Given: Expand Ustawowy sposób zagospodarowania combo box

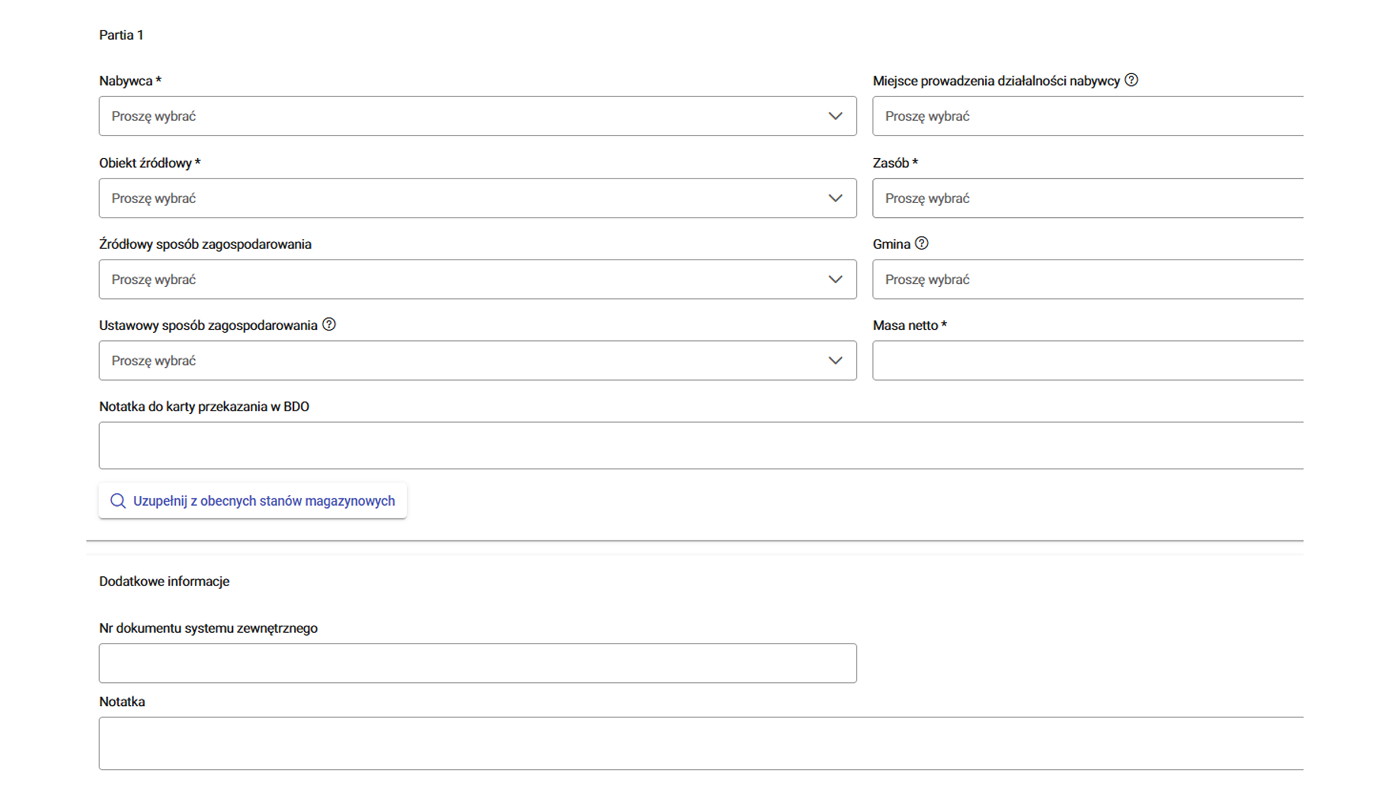Looking at the screenshot, I should [460, 360].
